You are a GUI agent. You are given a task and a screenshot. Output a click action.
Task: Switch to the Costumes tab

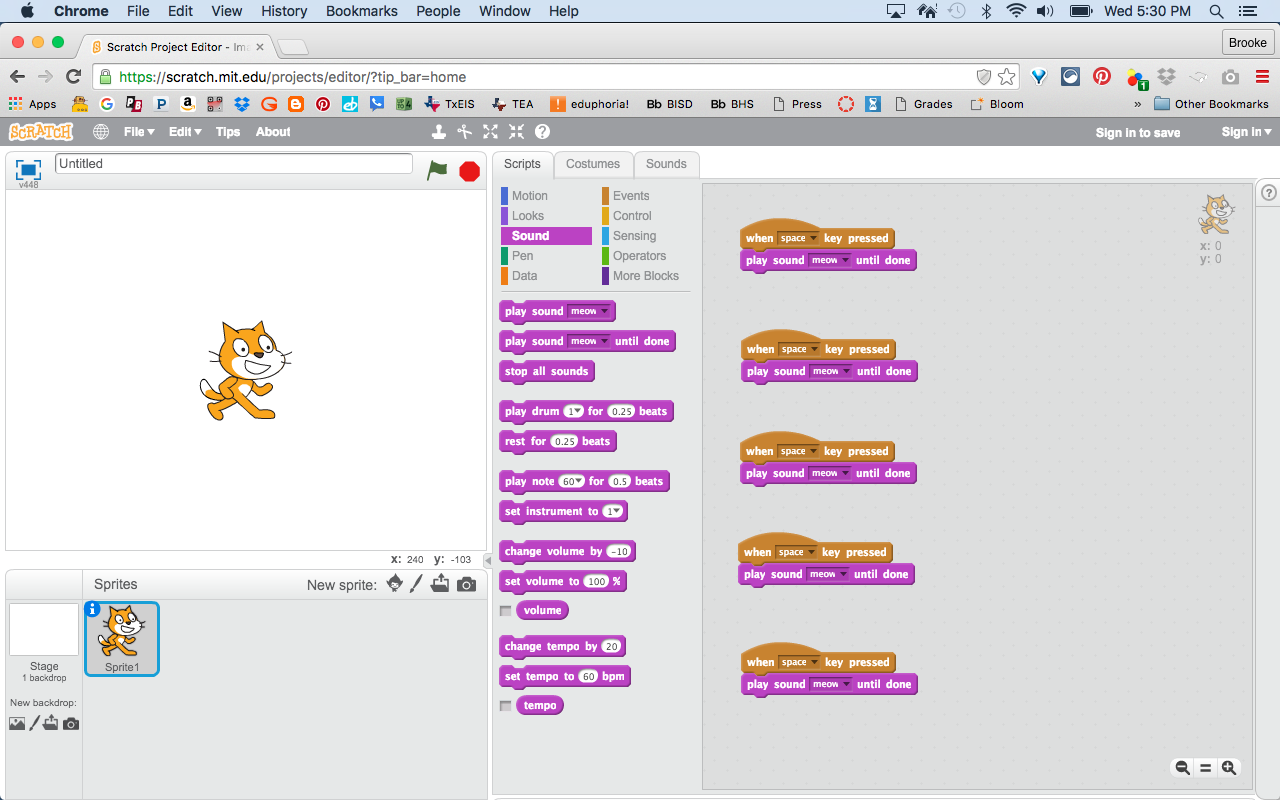pyautogui.click(x=593, y=164)
